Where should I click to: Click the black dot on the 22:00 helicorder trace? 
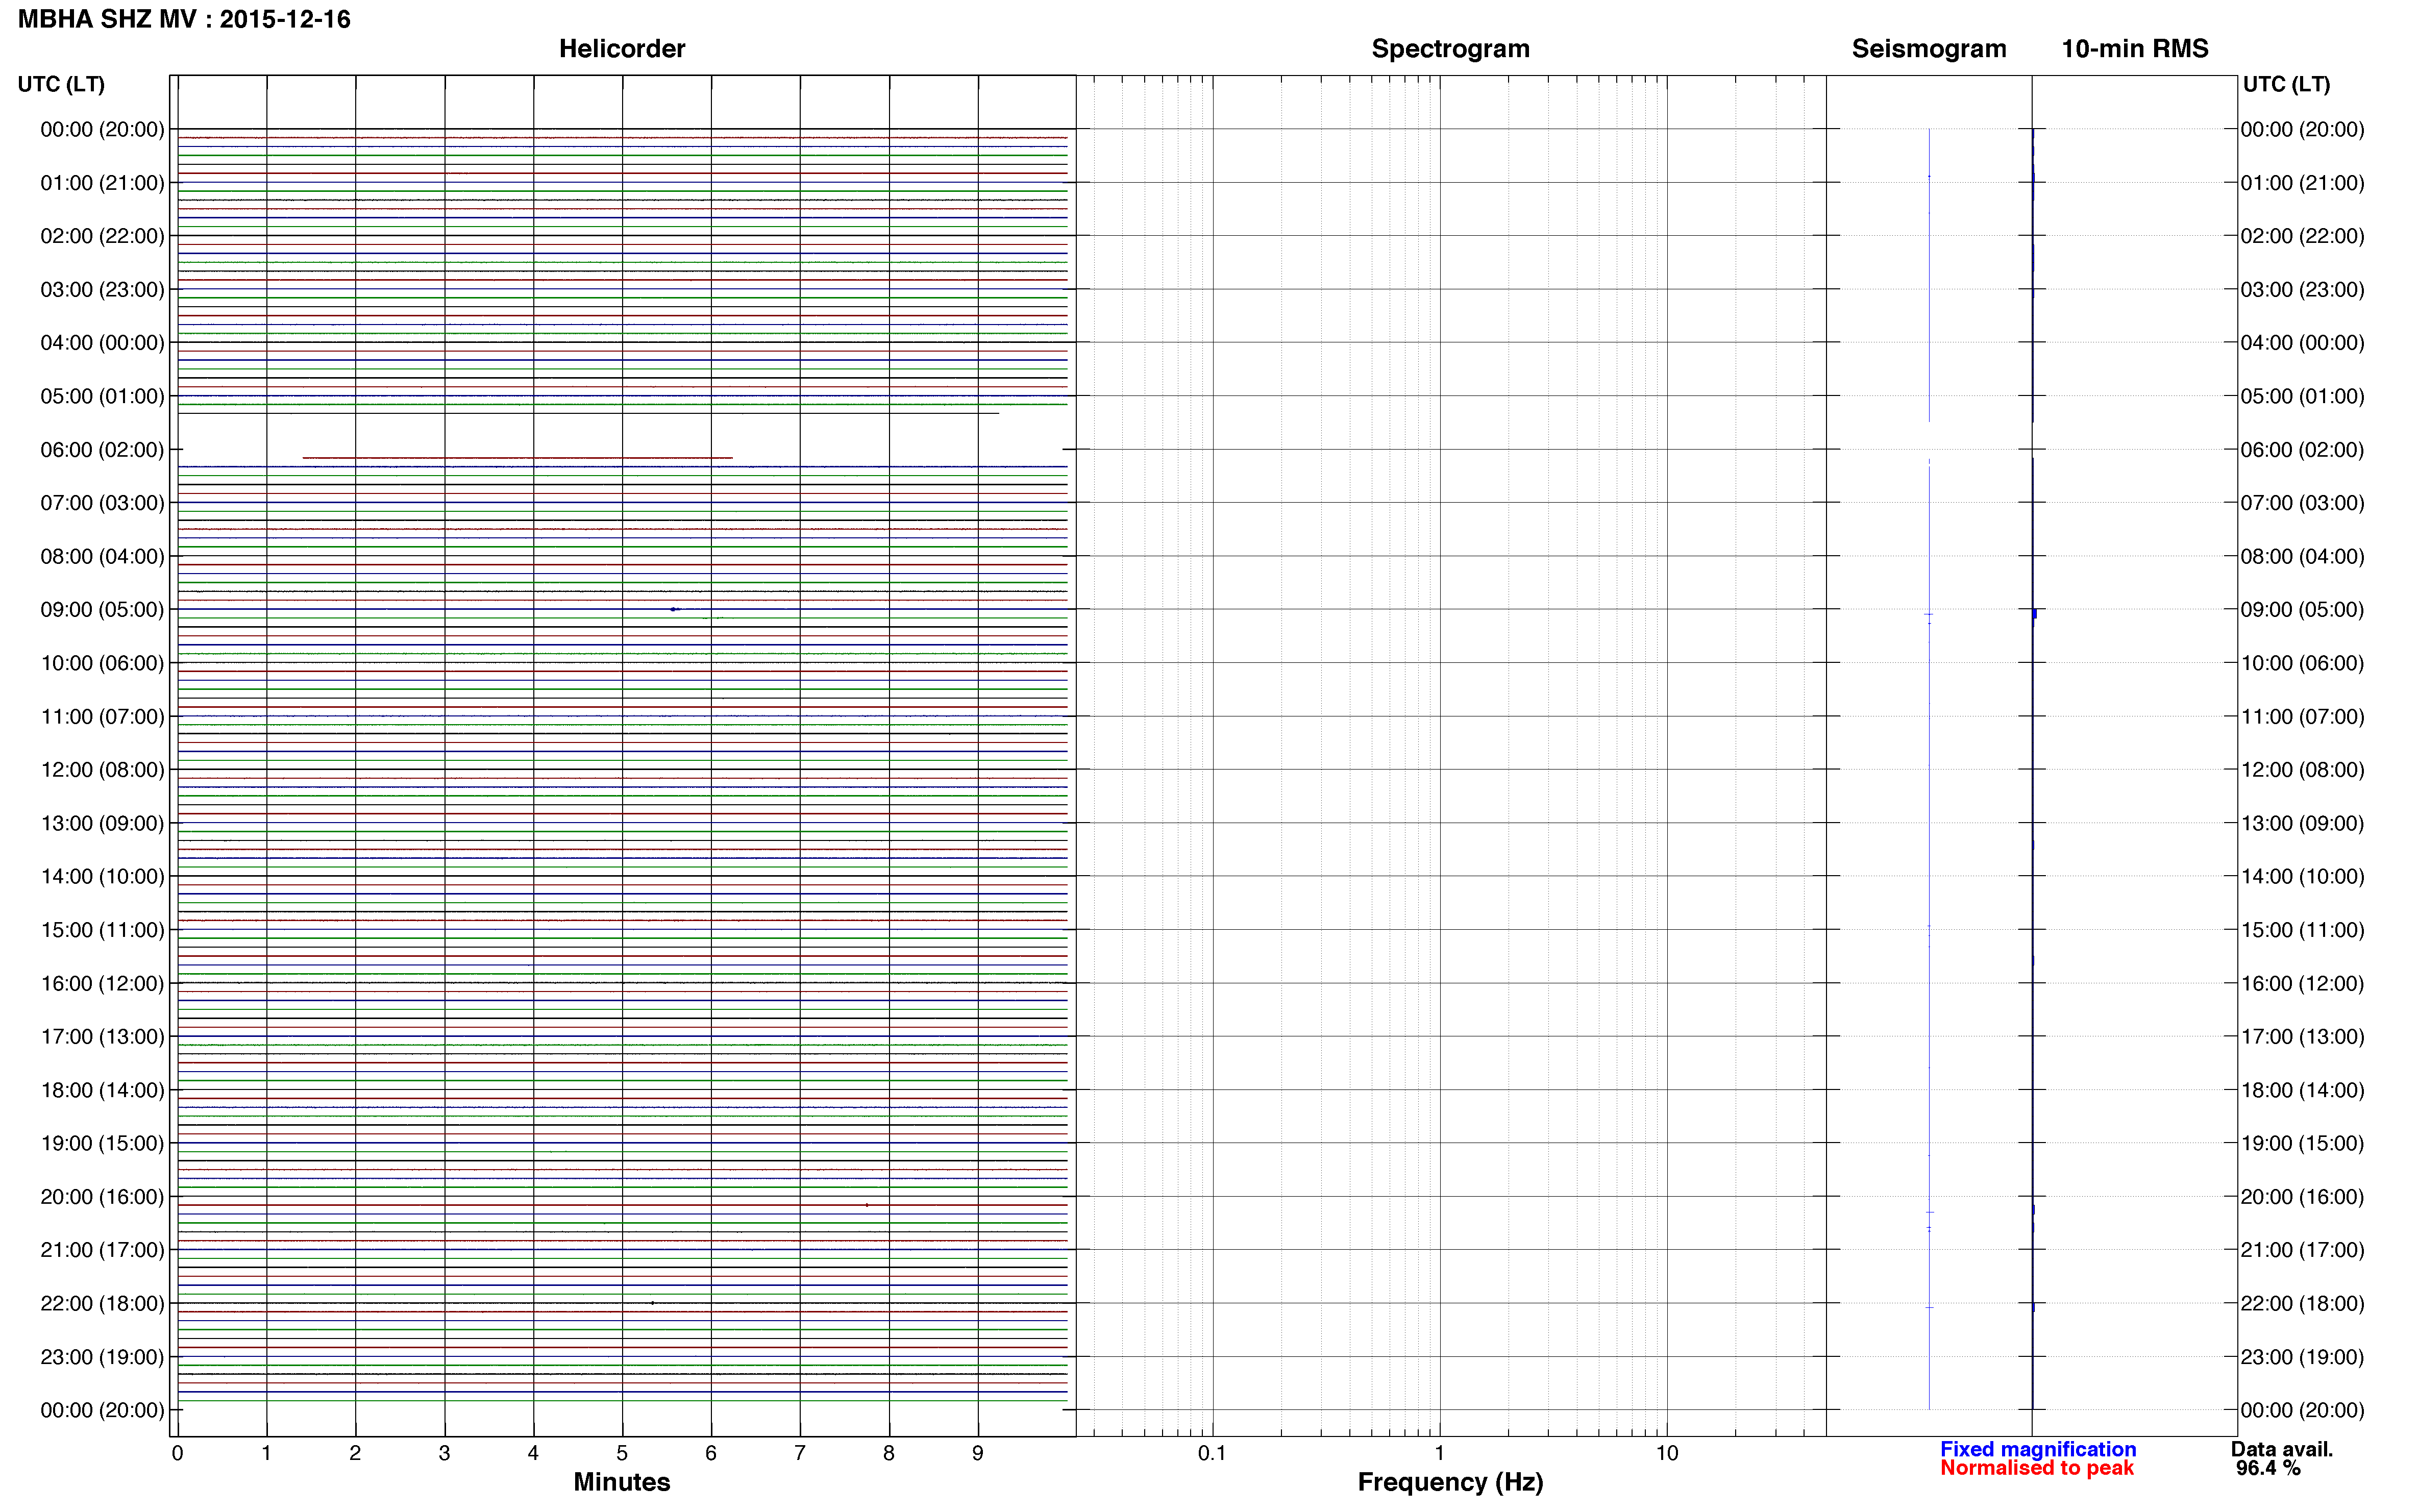[x=652, y=1303]
